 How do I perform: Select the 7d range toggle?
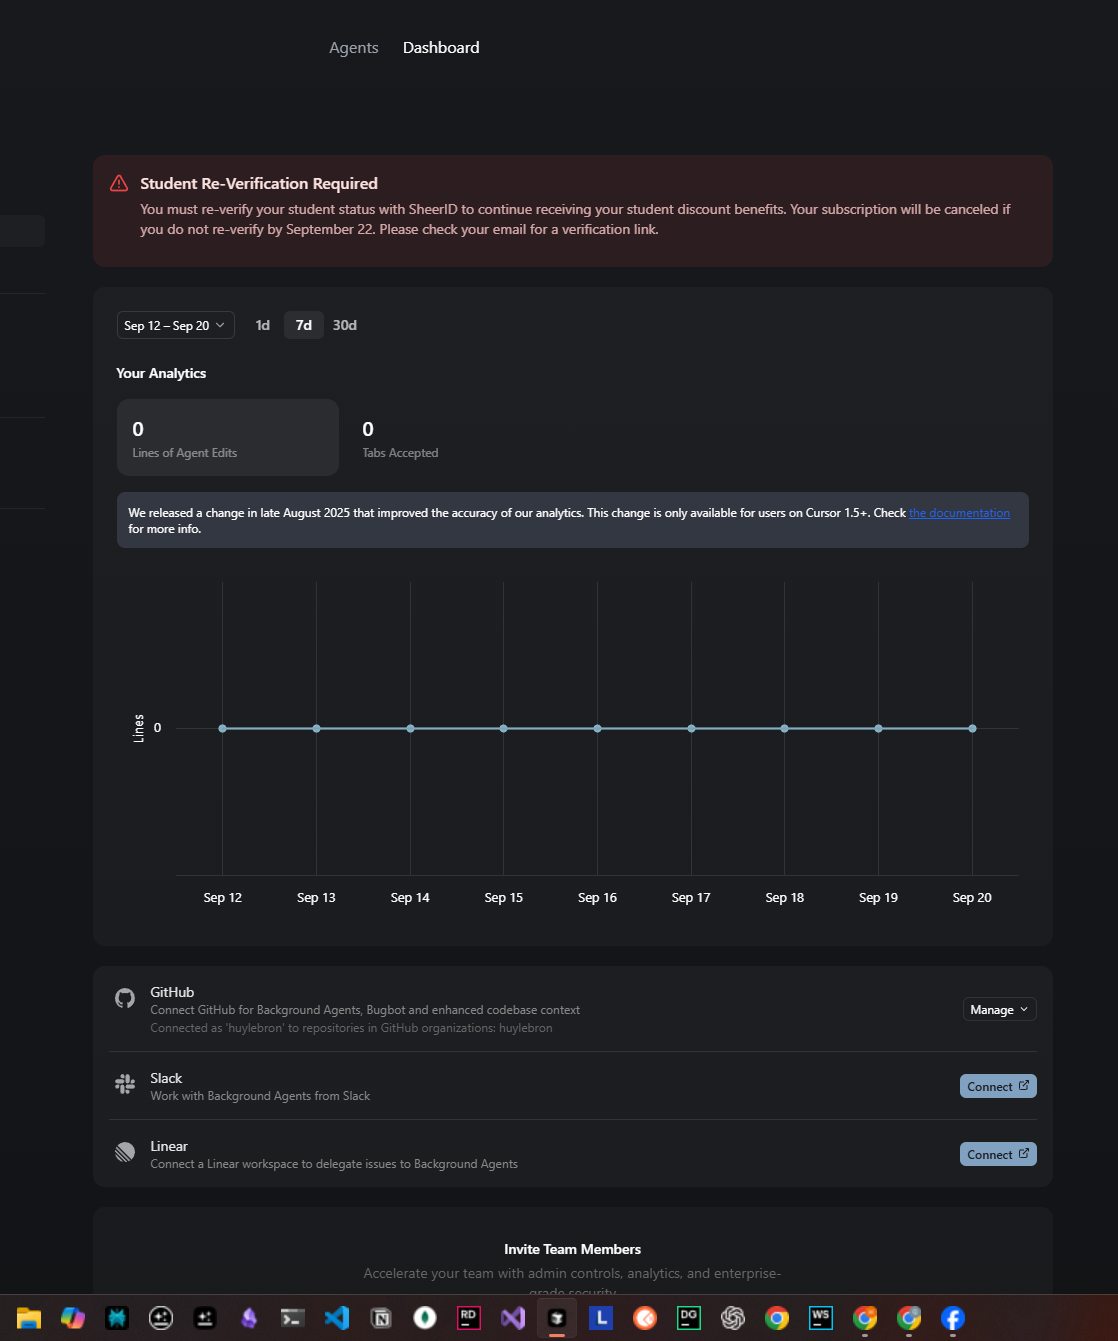pos(304,325)
